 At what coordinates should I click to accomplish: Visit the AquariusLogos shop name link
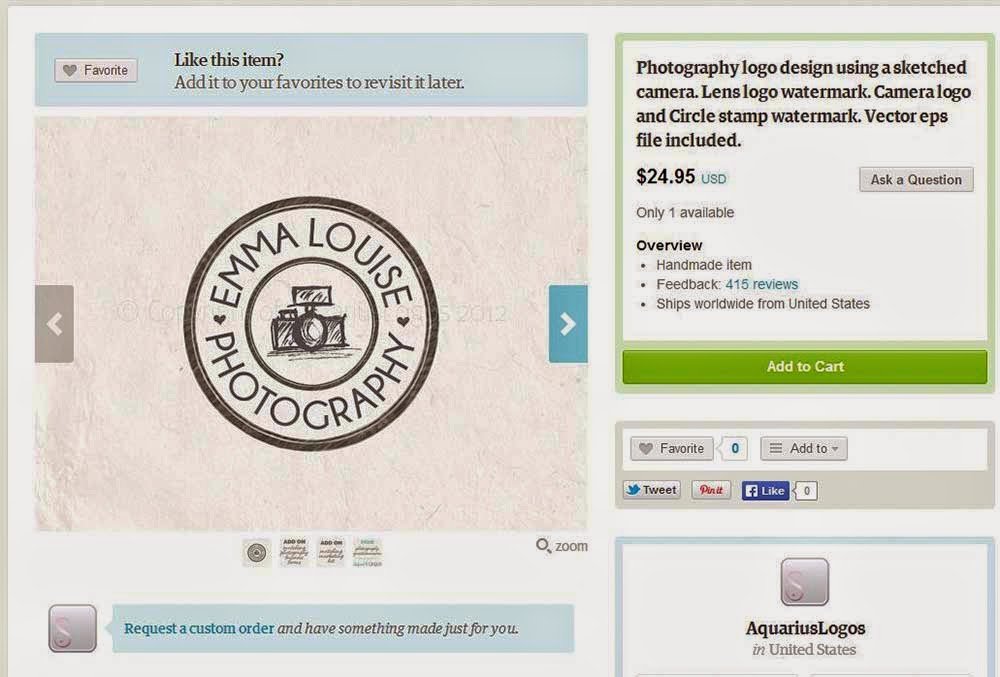pos(805,628)
